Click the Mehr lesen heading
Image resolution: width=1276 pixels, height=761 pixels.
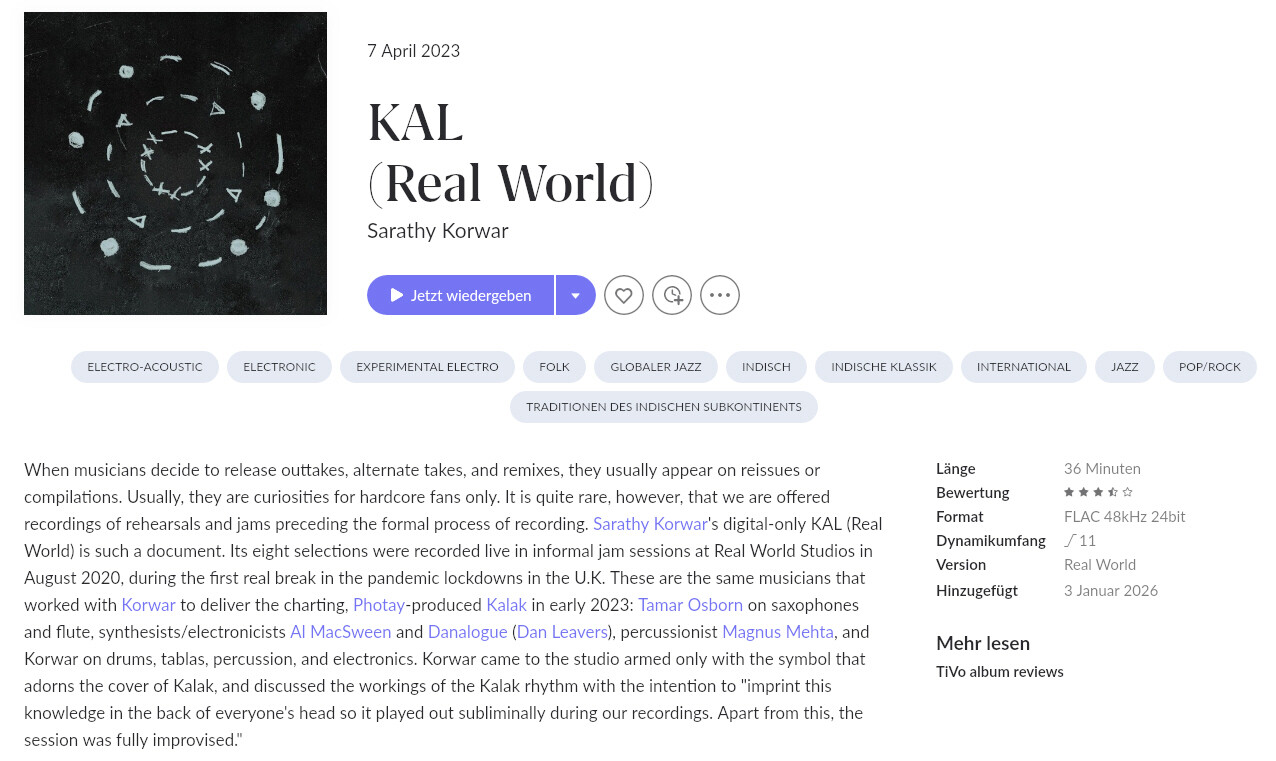click(983, 643)
